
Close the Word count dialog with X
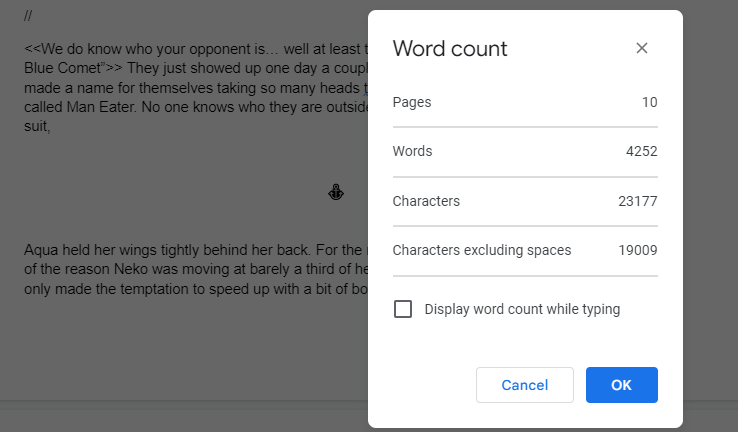642,48
